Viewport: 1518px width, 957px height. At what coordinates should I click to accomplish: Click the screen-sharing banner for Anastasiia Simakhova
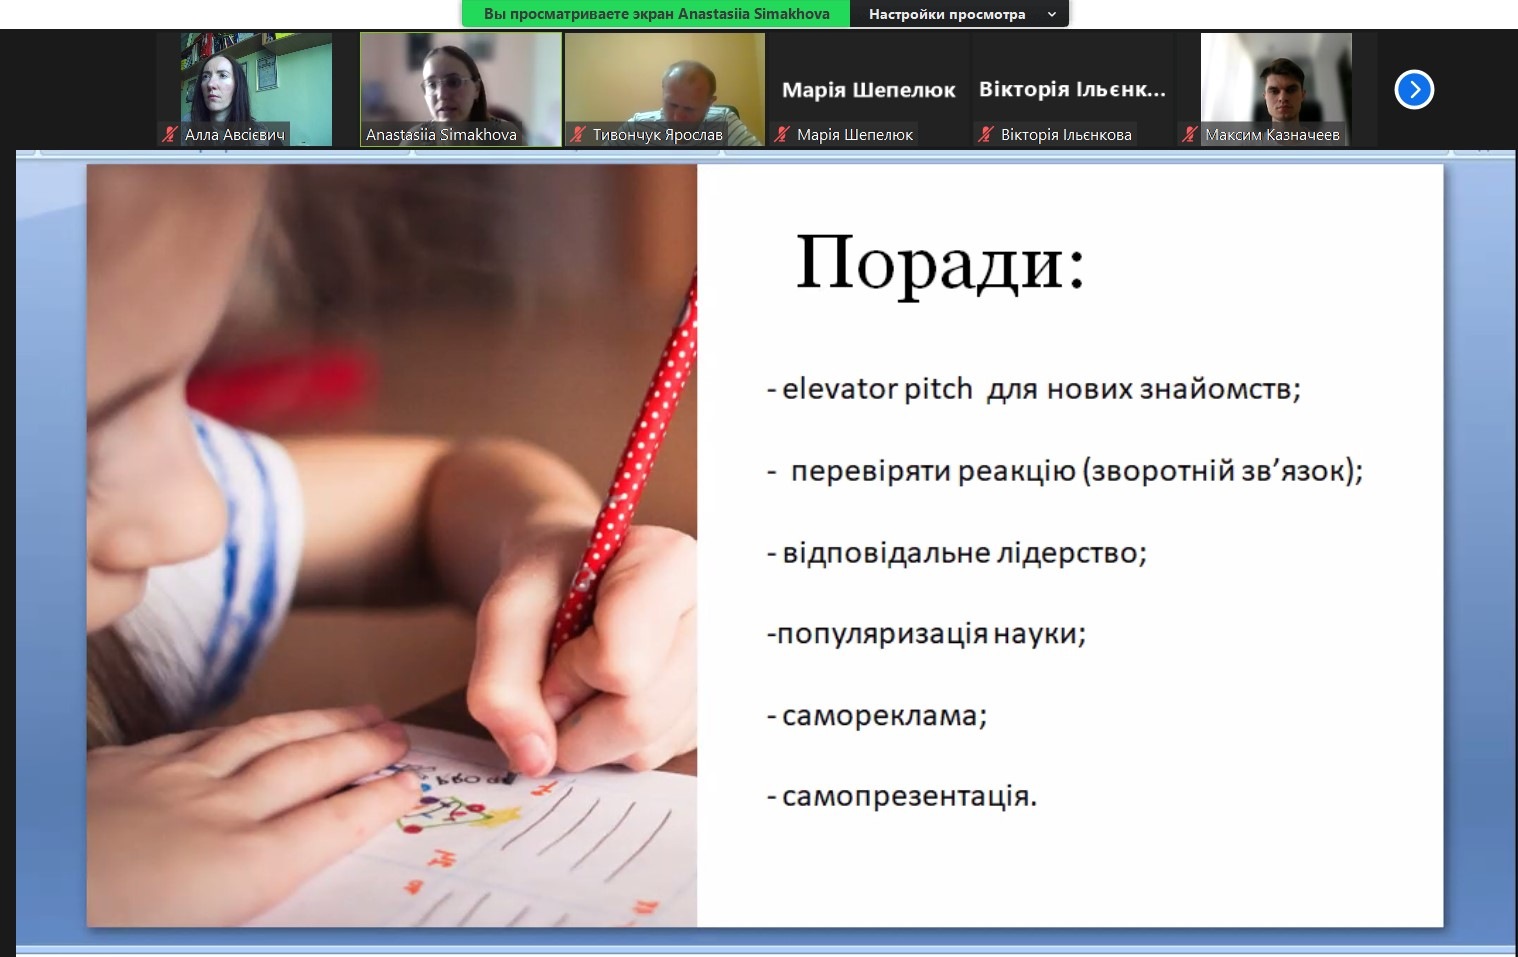pyautogui.click(x=656, y=14)
